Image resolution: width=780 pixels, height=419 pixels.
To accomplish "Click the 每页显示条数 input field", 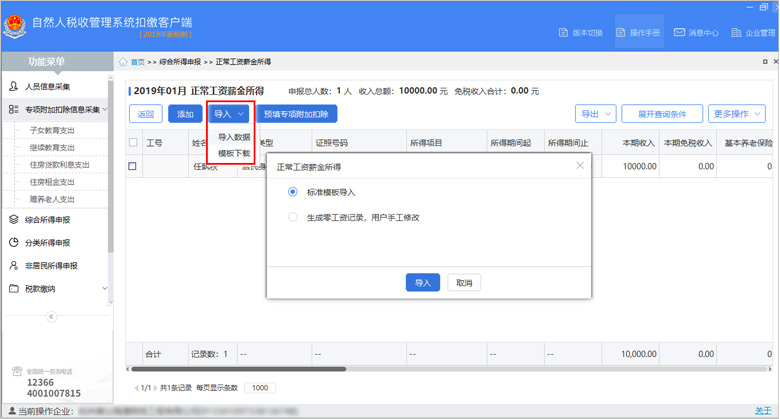I will point(260,388).
